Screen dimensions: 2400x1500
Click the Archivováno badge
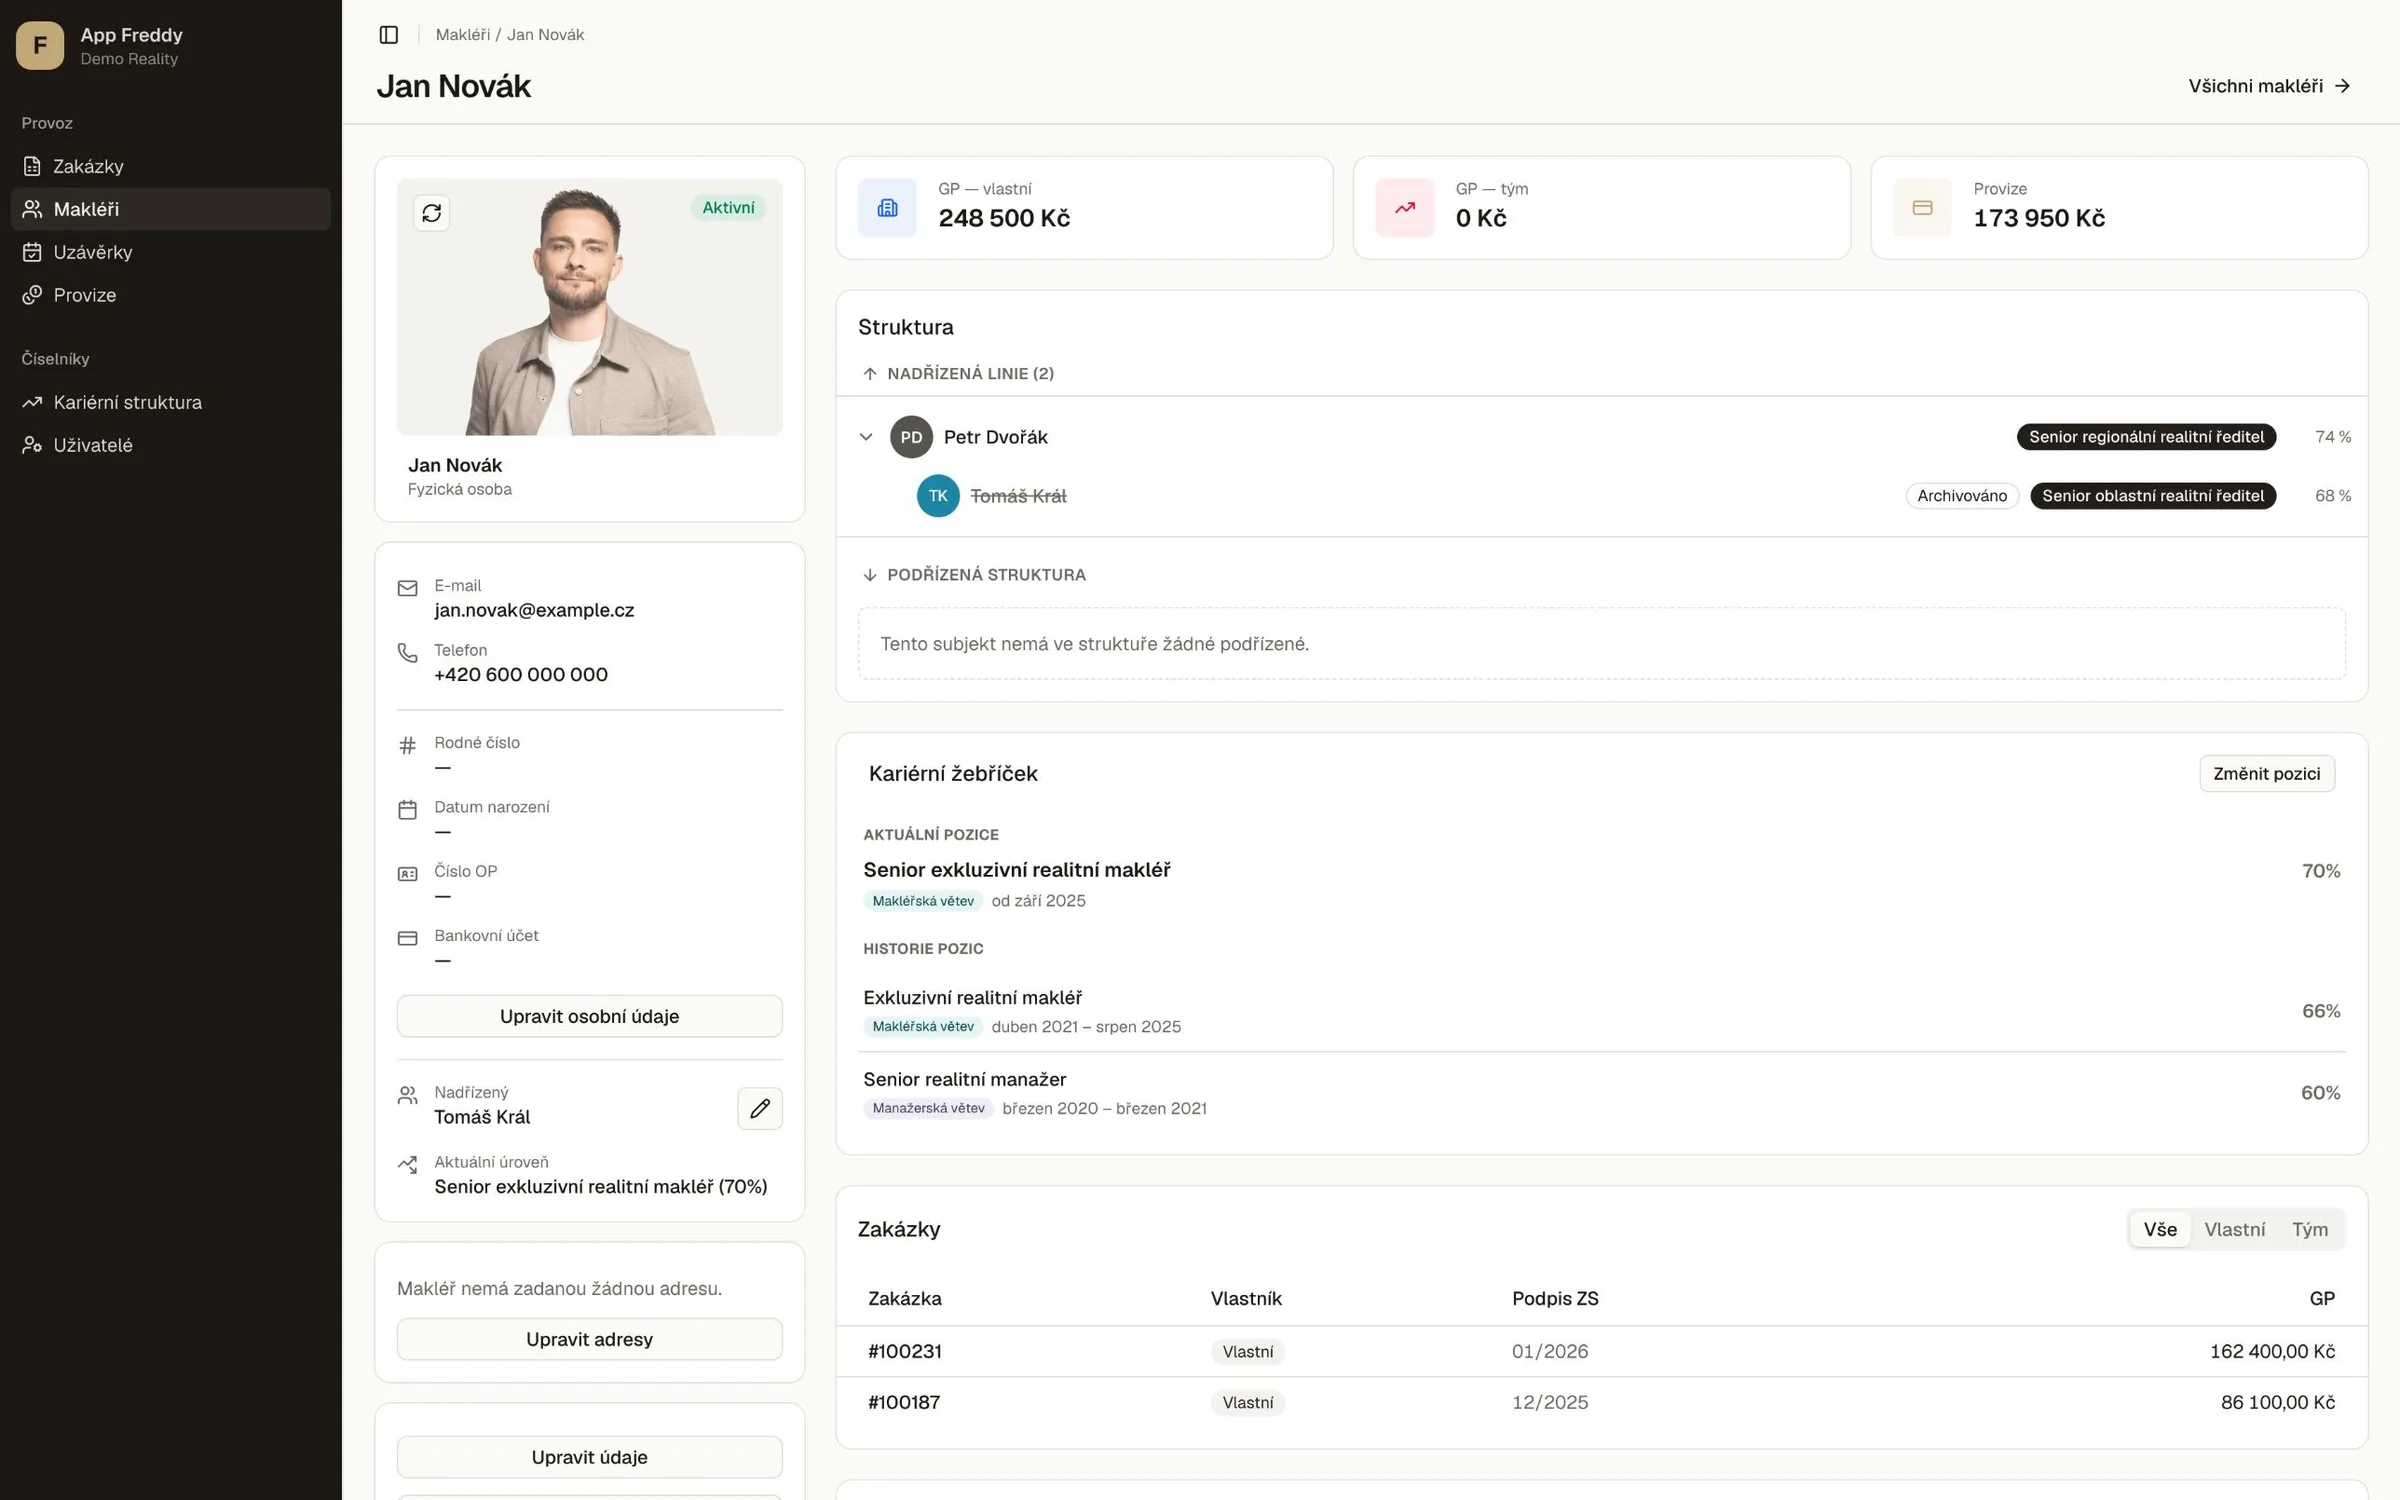point(1962,496)
